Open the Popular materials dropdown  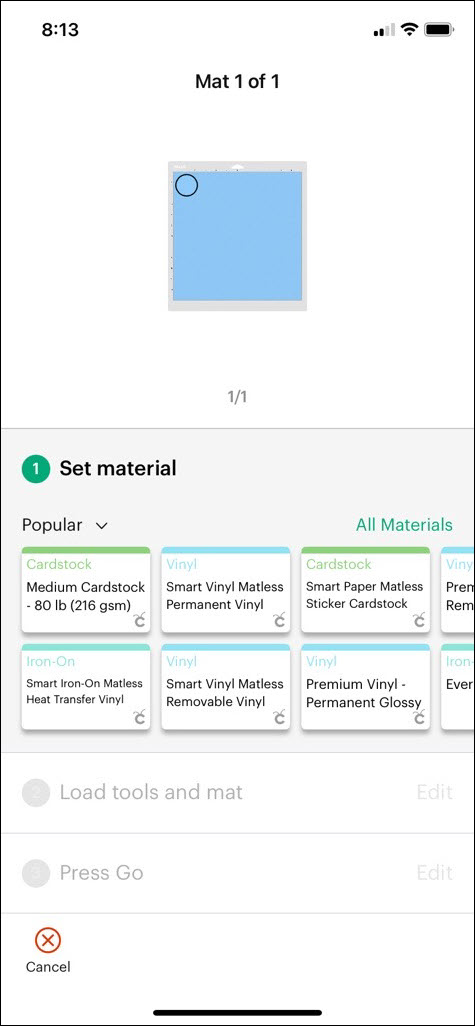[x=65, y=525]
